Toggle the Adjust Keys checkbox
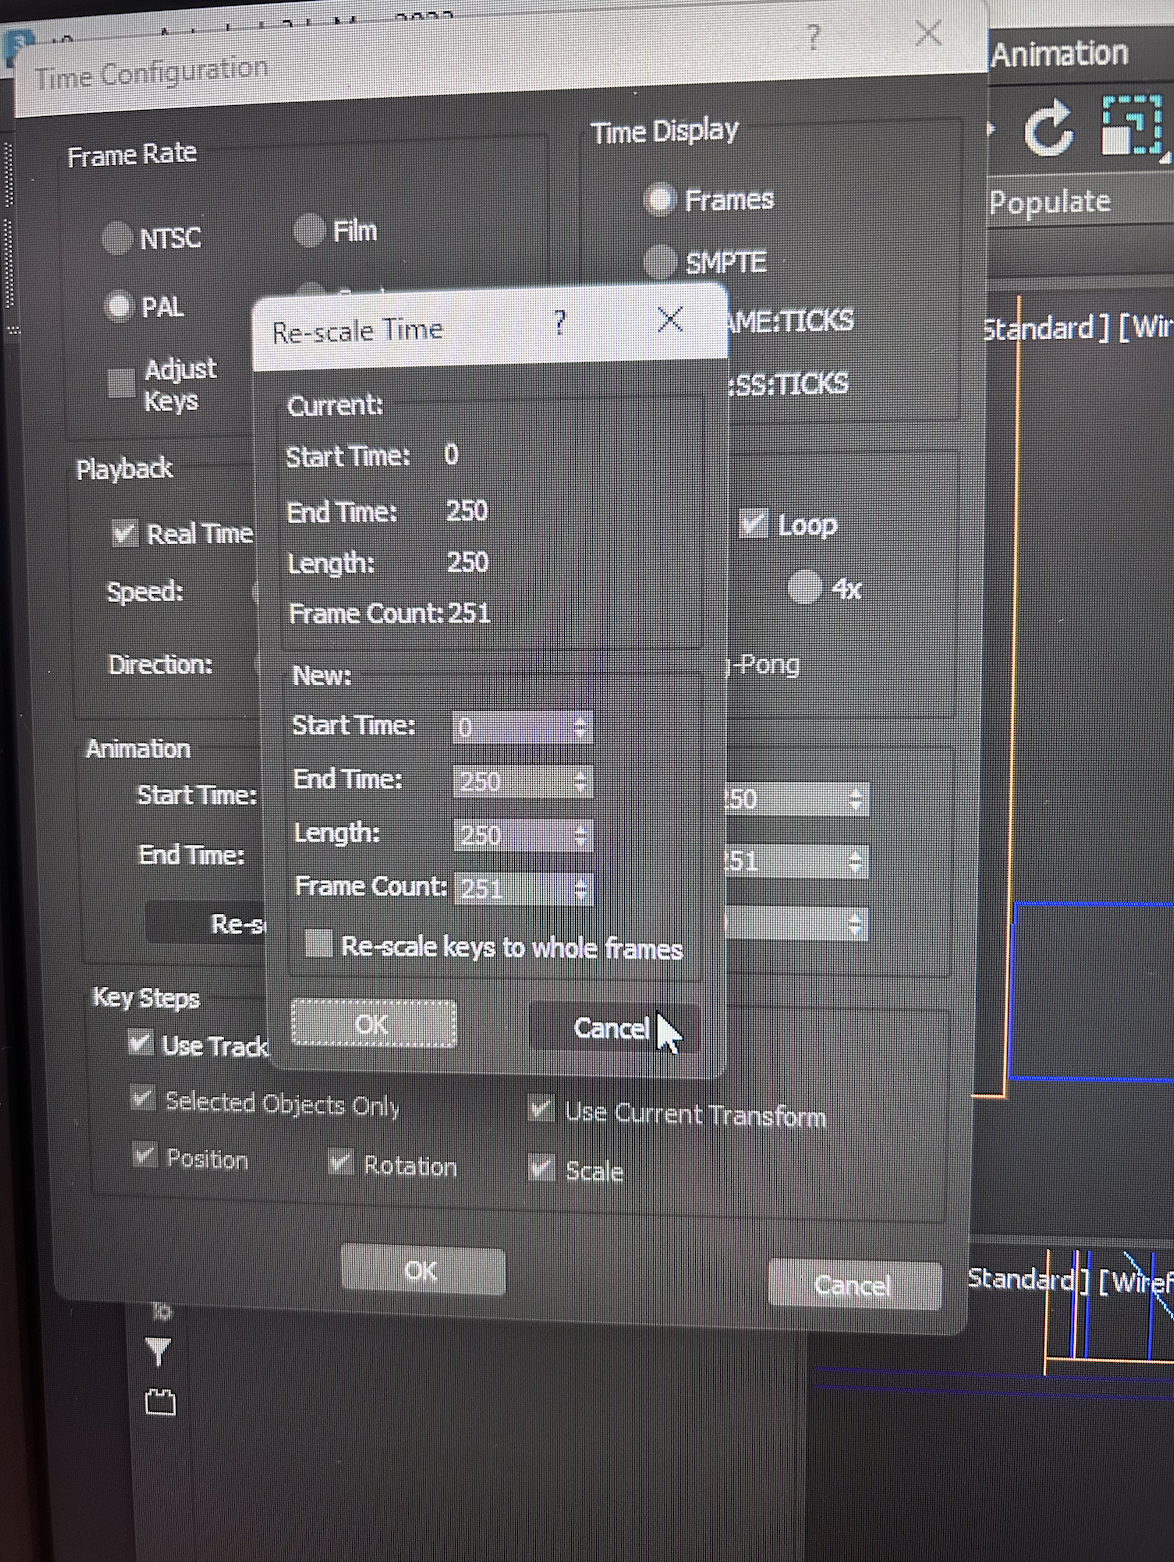 [122, 382]
